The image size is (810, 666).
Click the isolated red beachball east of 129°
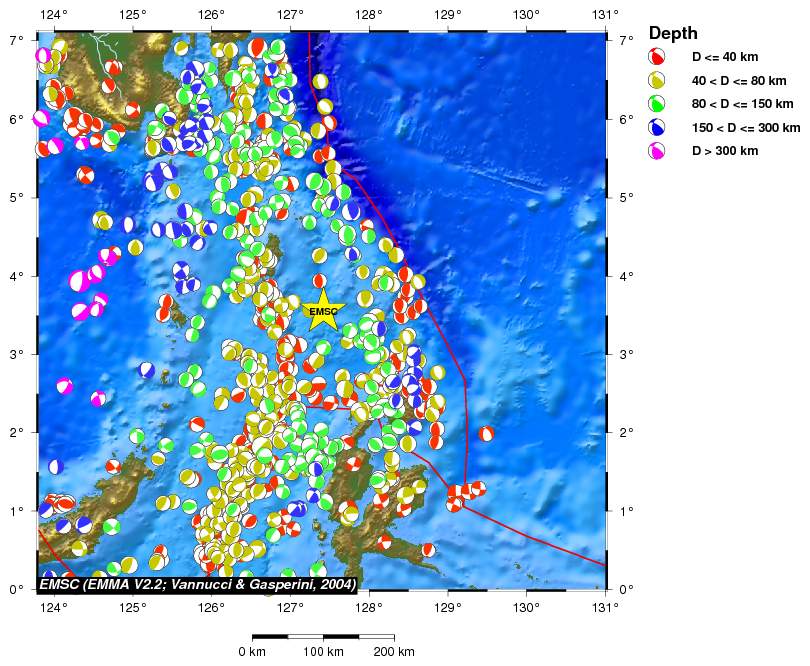click(486, 433)
